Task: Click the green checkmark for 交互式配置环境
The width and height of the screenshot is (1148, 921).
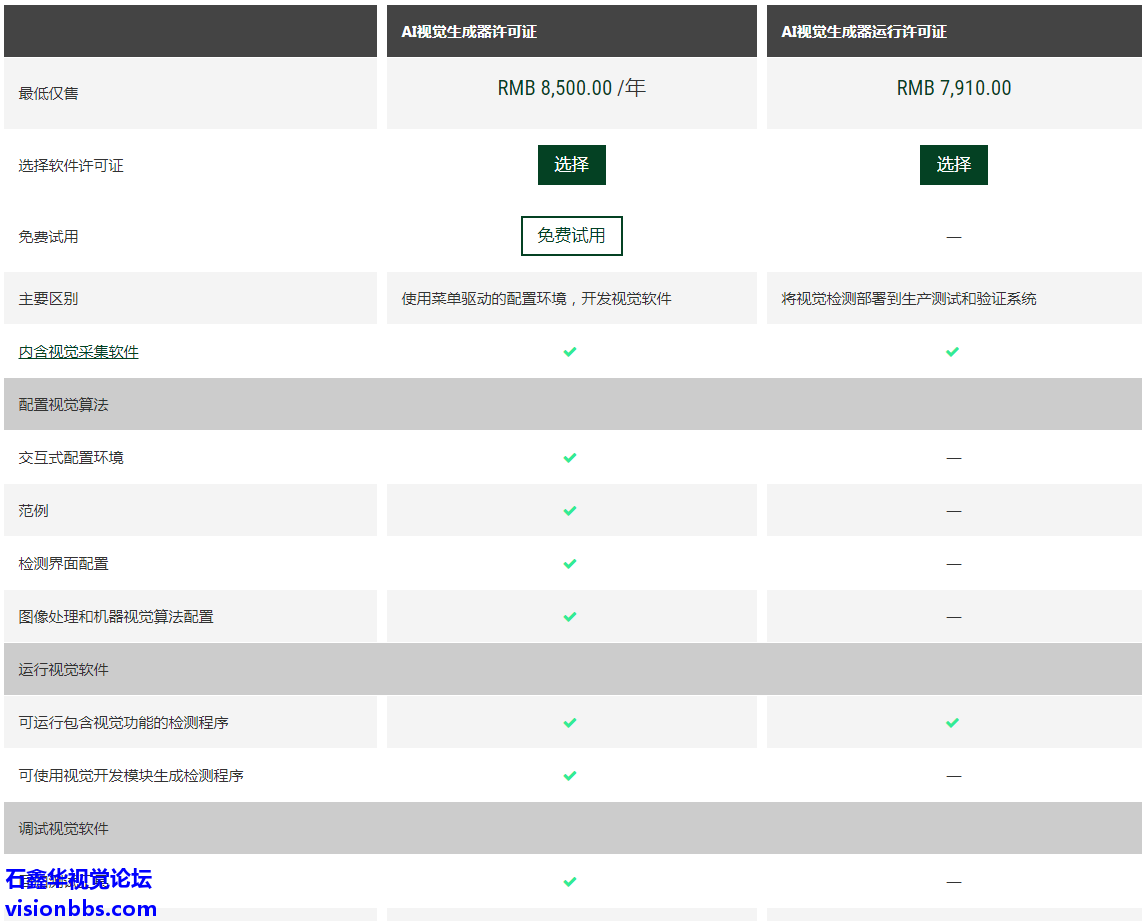Action: 570,458
